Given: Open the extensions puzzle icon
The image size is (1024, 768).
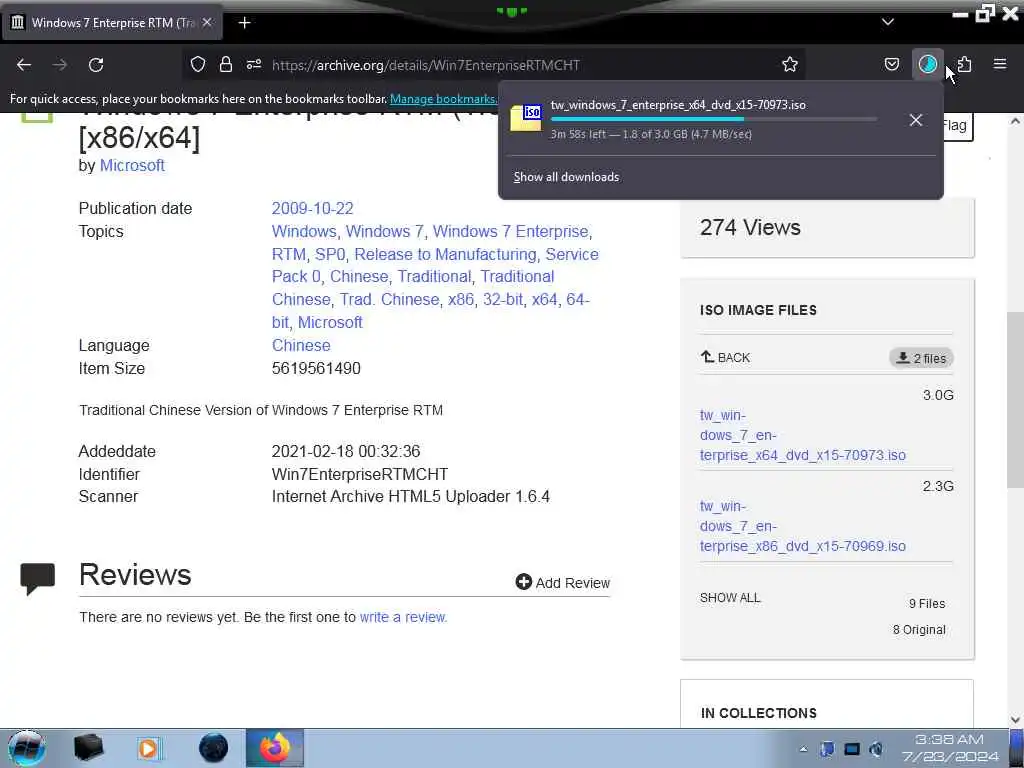Looking at the screenshot, I should (x=964, y=64).
